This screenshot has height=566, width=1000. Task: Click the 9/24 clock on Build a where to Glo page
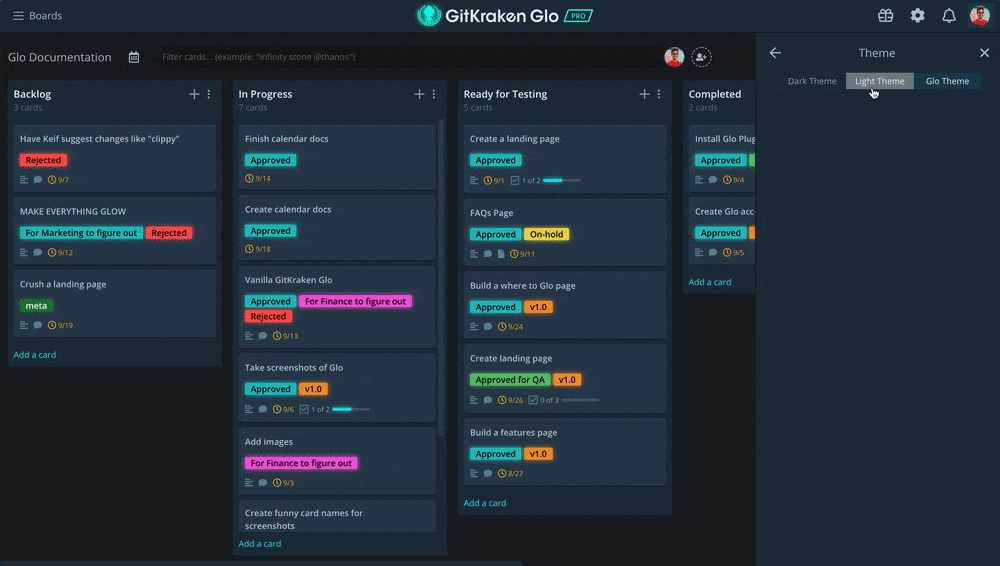tap(510, 327)
